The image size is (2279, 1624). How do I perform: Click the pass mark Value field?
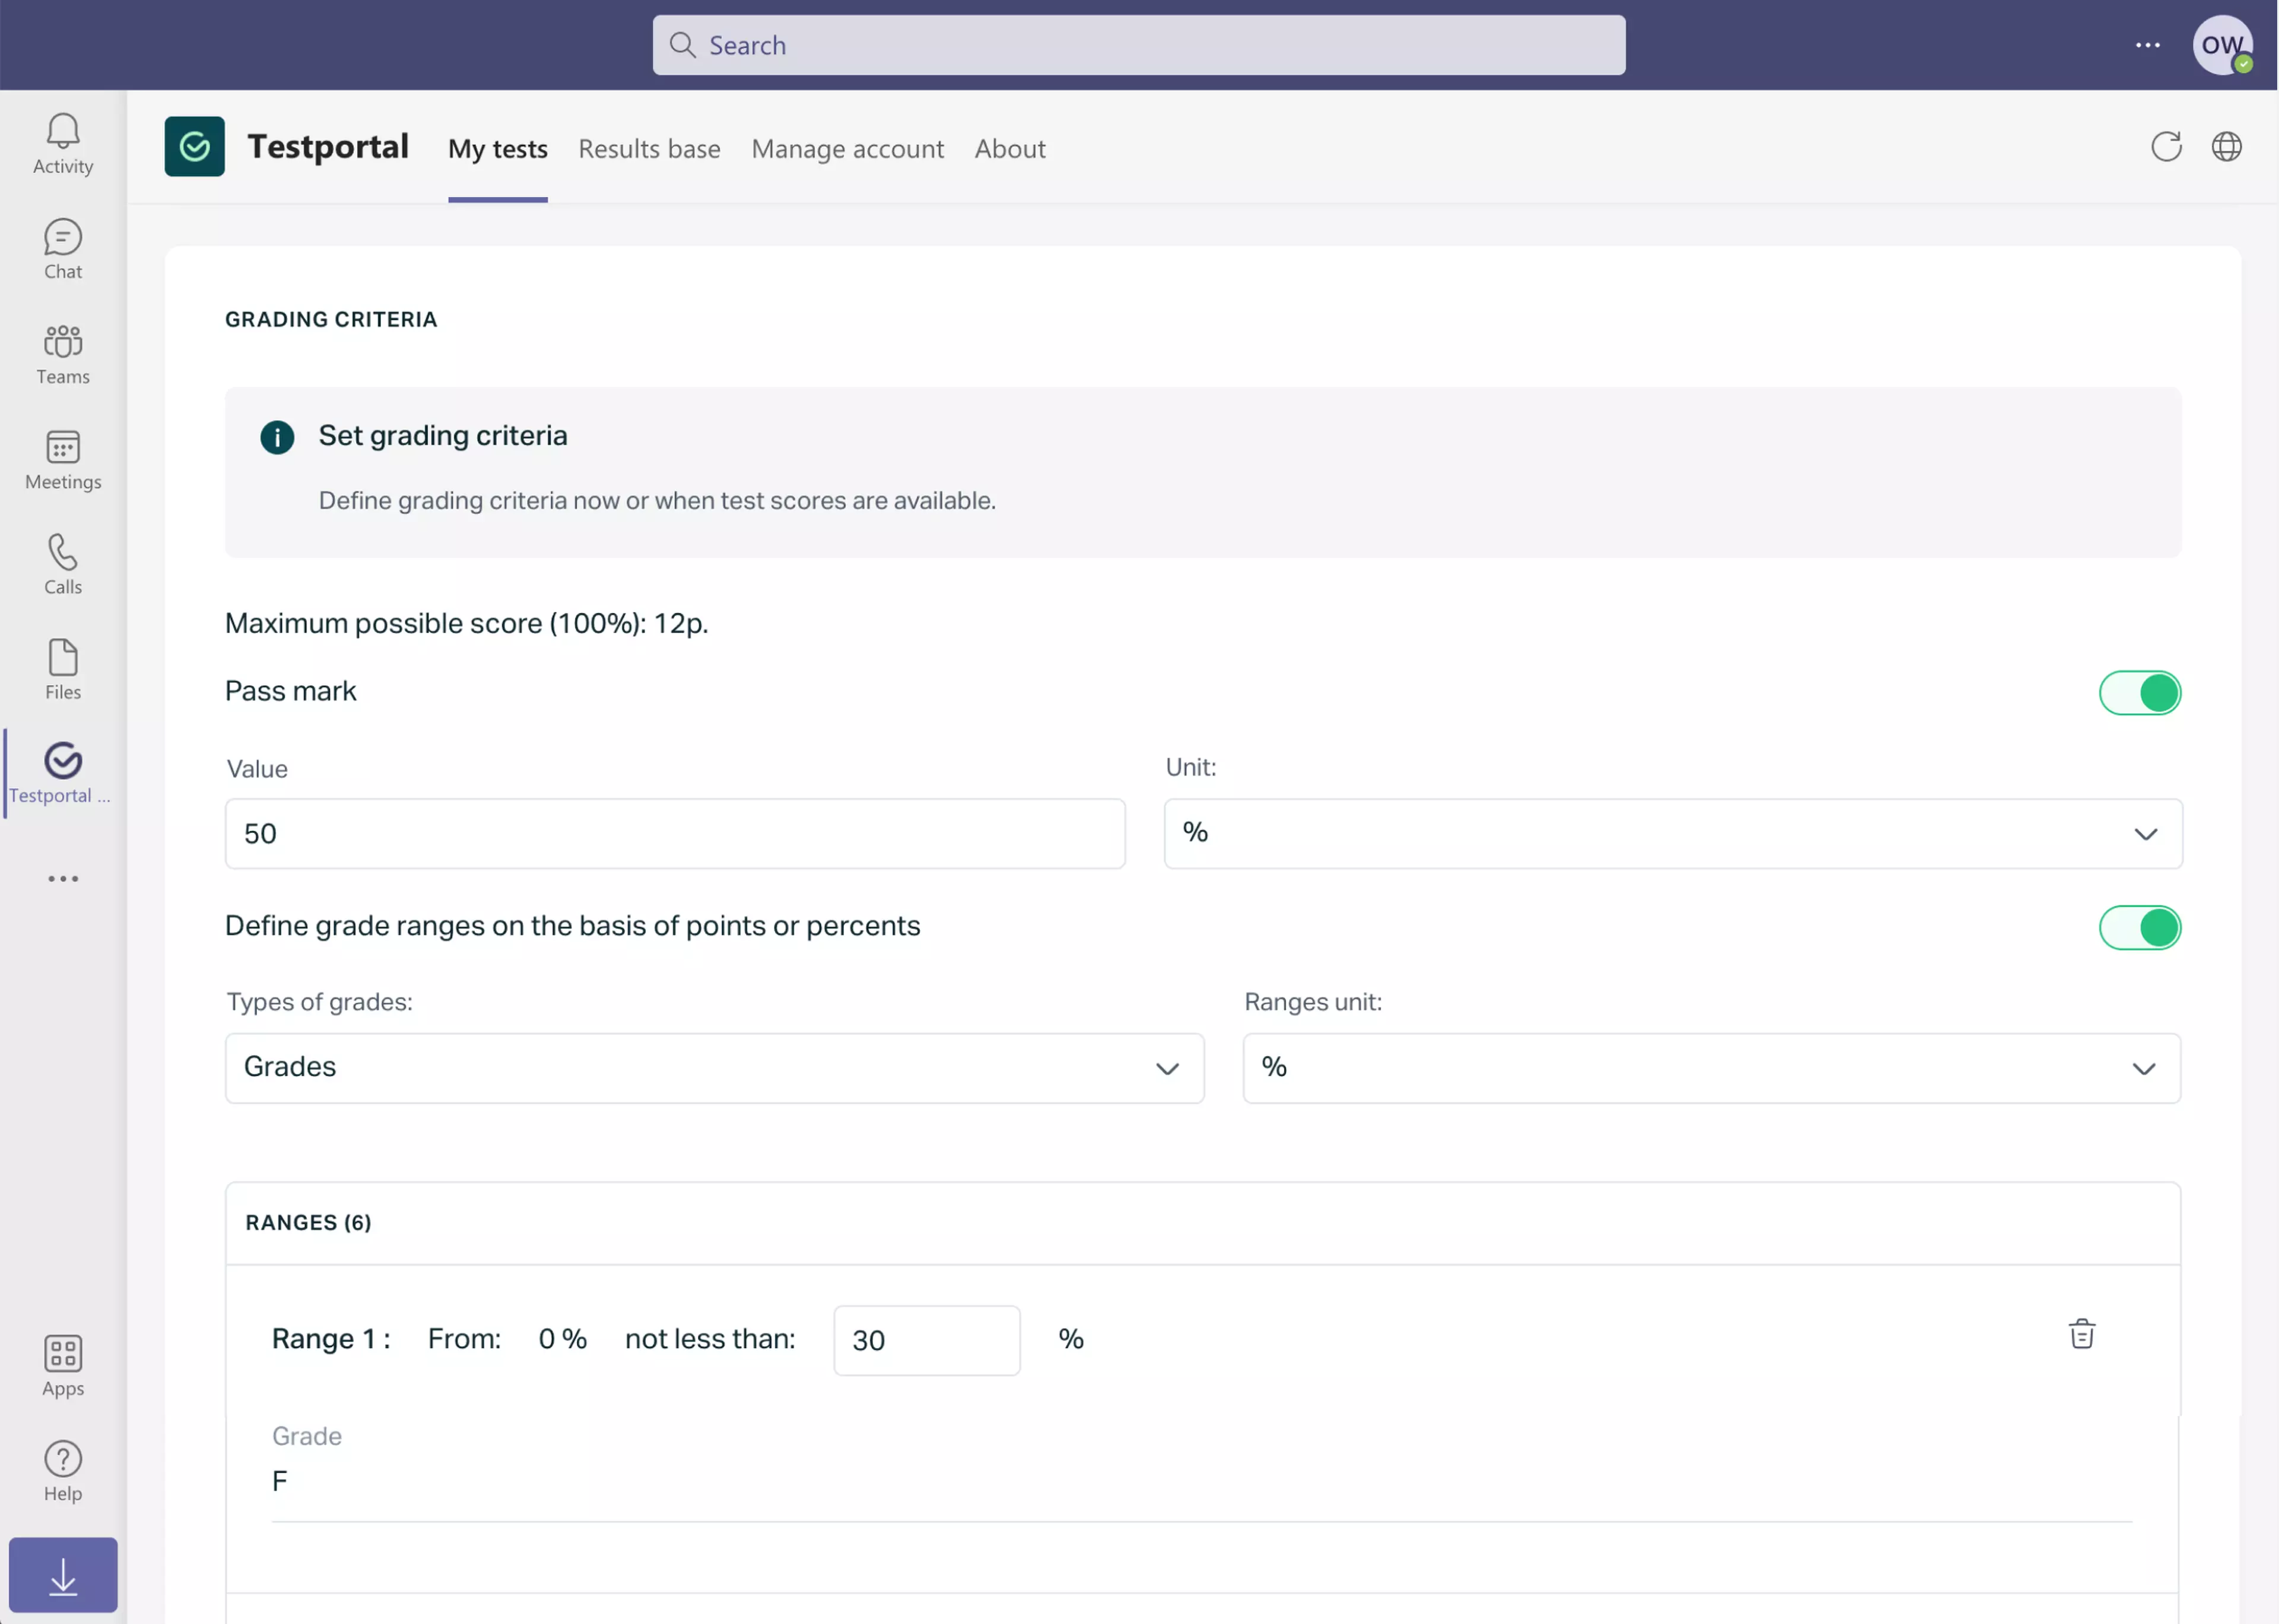(674, 833)
